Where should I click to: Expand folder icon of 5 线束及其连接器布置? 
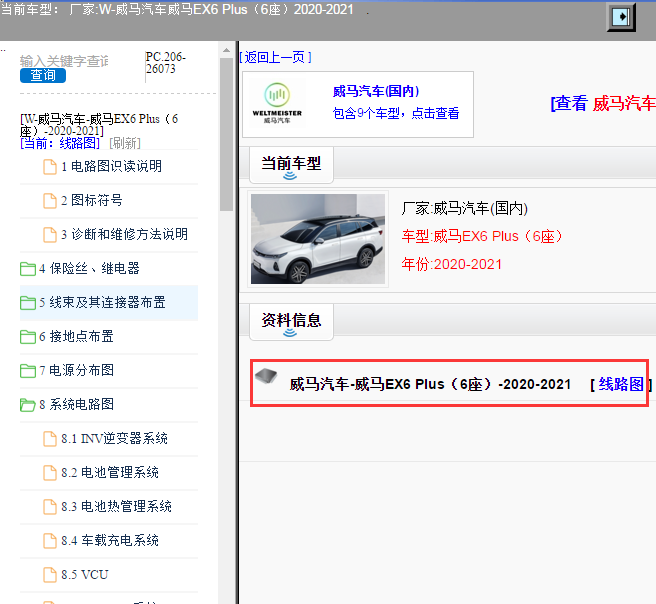28,303
